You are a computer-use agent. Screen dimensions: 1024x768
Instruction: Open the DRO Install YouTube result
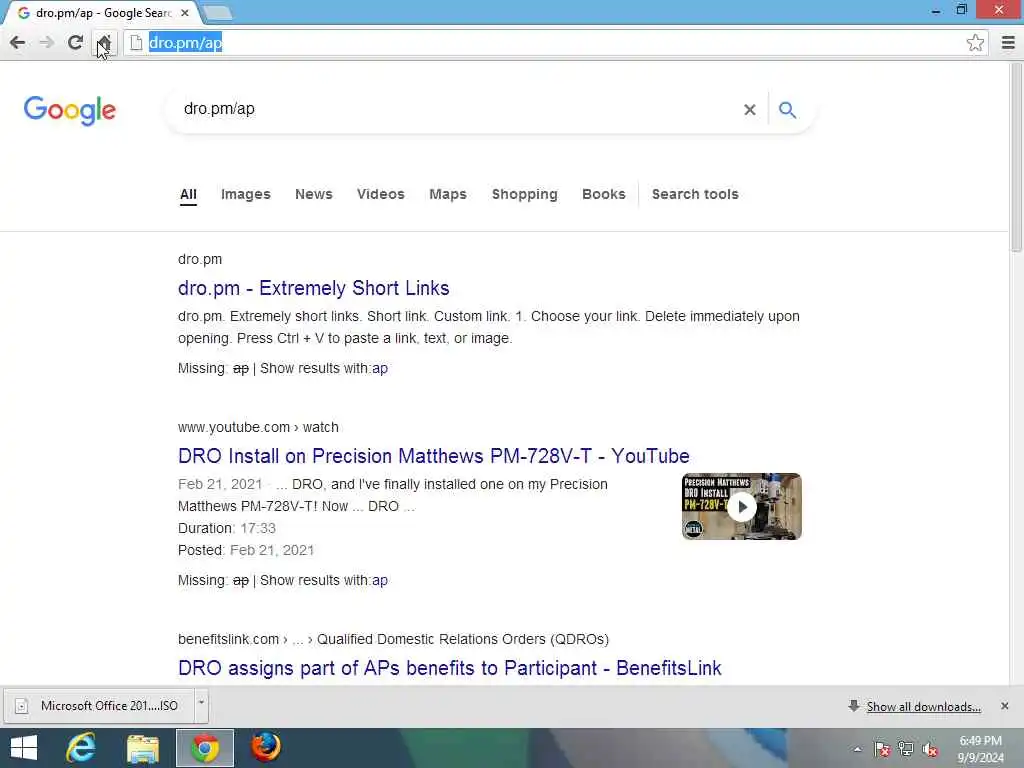[x=434, y=456]
